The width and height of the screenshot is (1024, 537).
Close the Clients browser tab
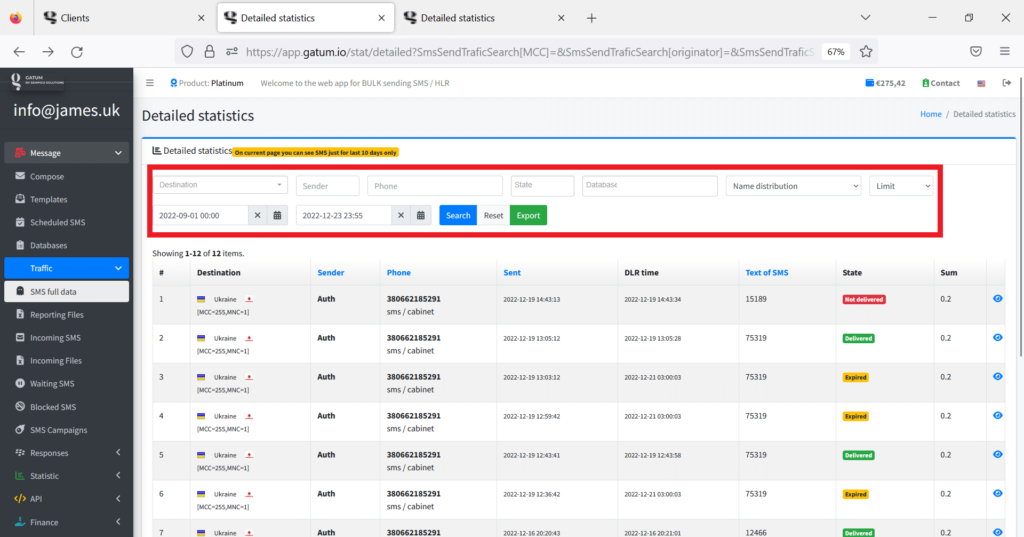201,18
